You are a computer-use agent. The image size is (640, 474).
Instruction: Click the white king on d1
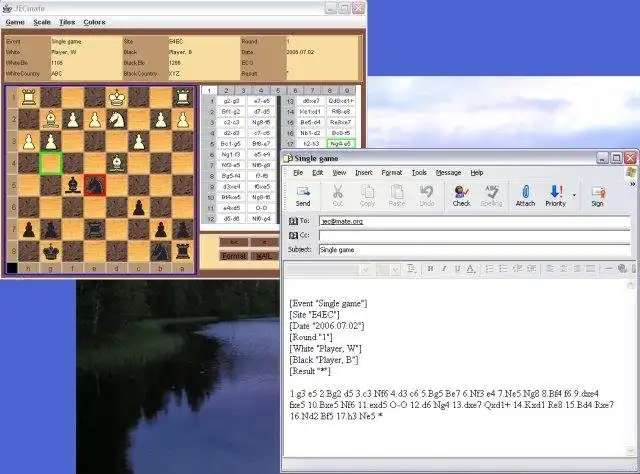coord(117,98)
